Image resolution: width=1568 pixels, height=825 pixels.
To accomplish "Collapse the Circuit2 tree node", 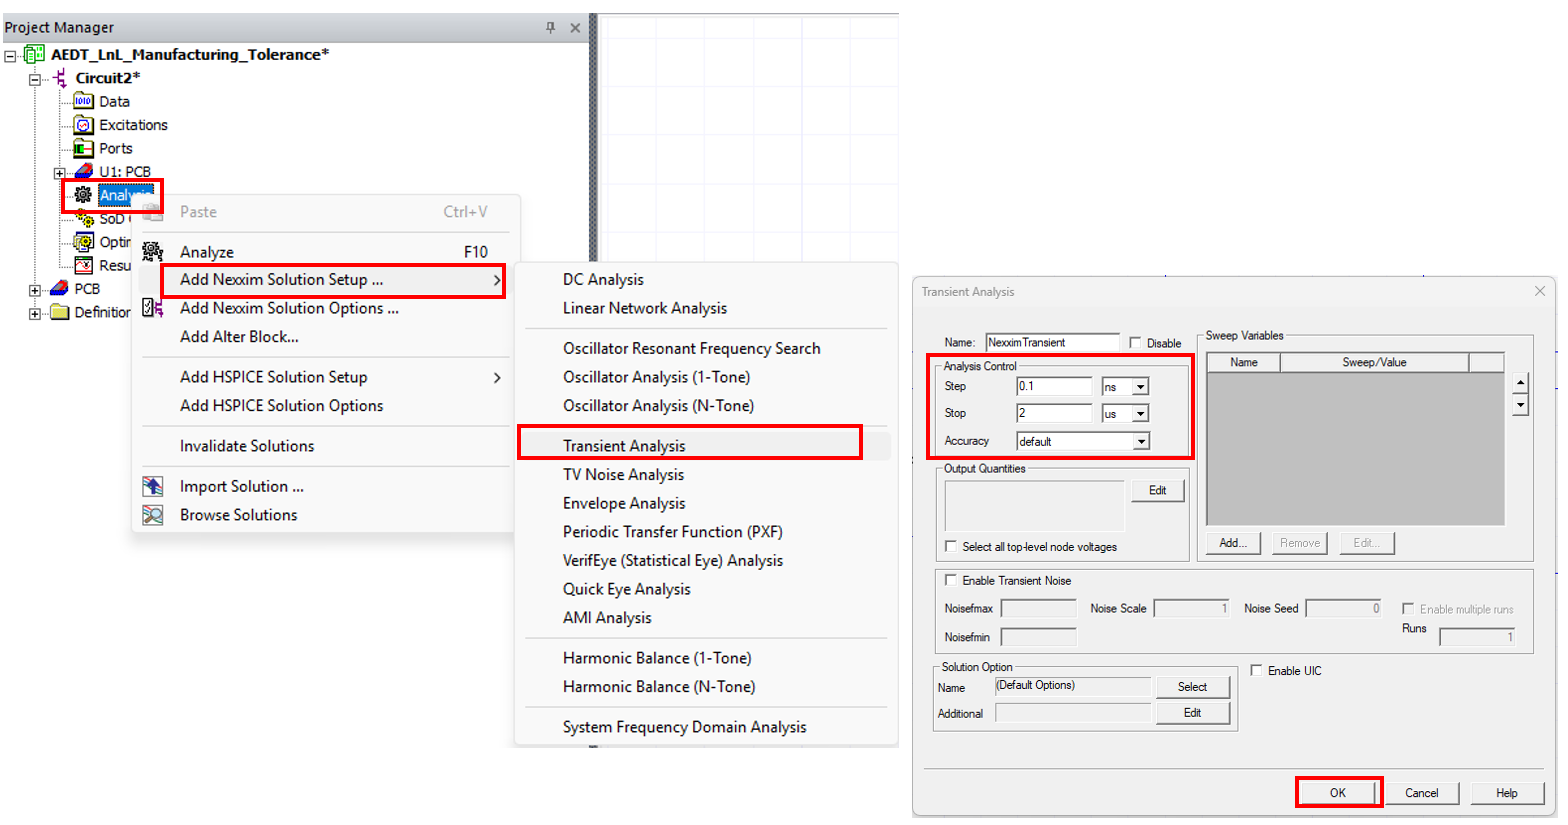I will click(x=35, y=78).
